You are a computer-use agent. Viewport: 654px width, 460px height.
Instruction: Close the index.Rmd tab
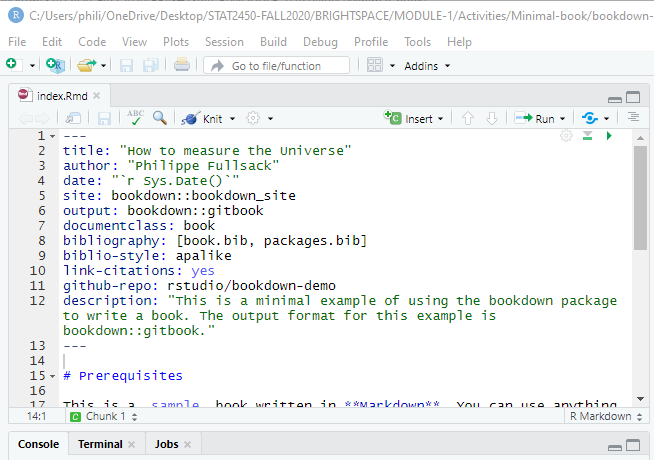point(96,96)
